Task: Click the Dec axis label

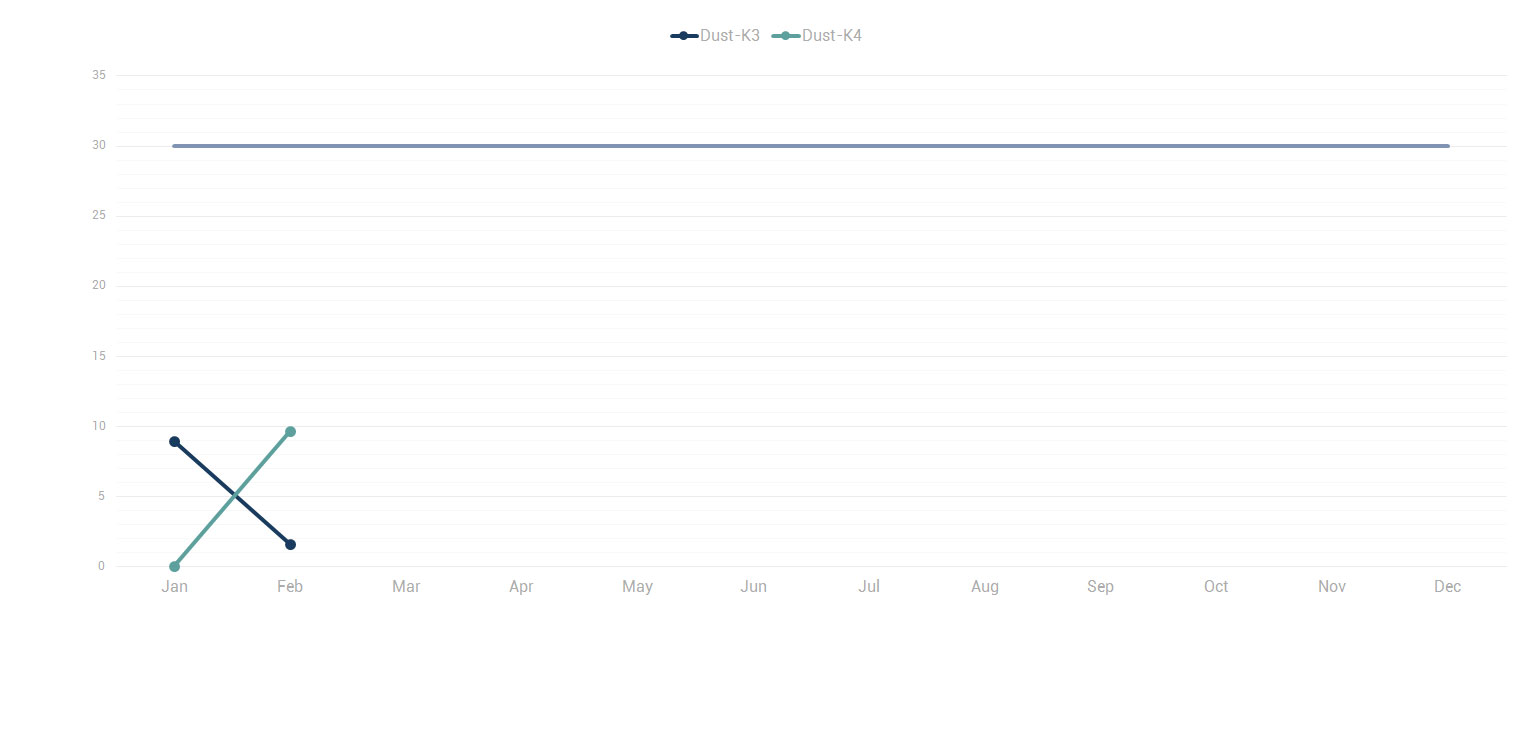Action: [x=1447, y=587]
